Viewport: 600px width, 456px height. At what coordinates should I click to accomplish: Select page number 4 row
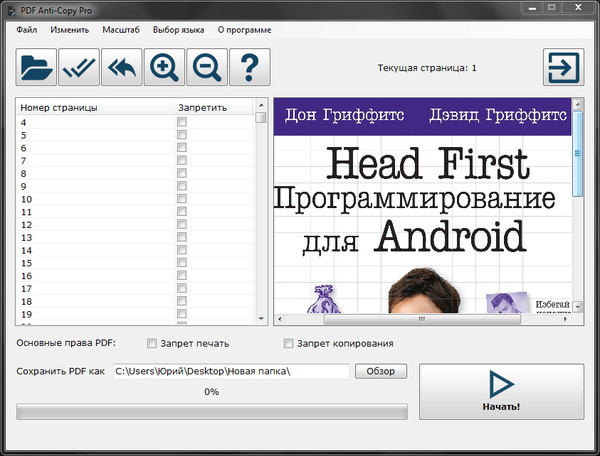click(135, 122)
